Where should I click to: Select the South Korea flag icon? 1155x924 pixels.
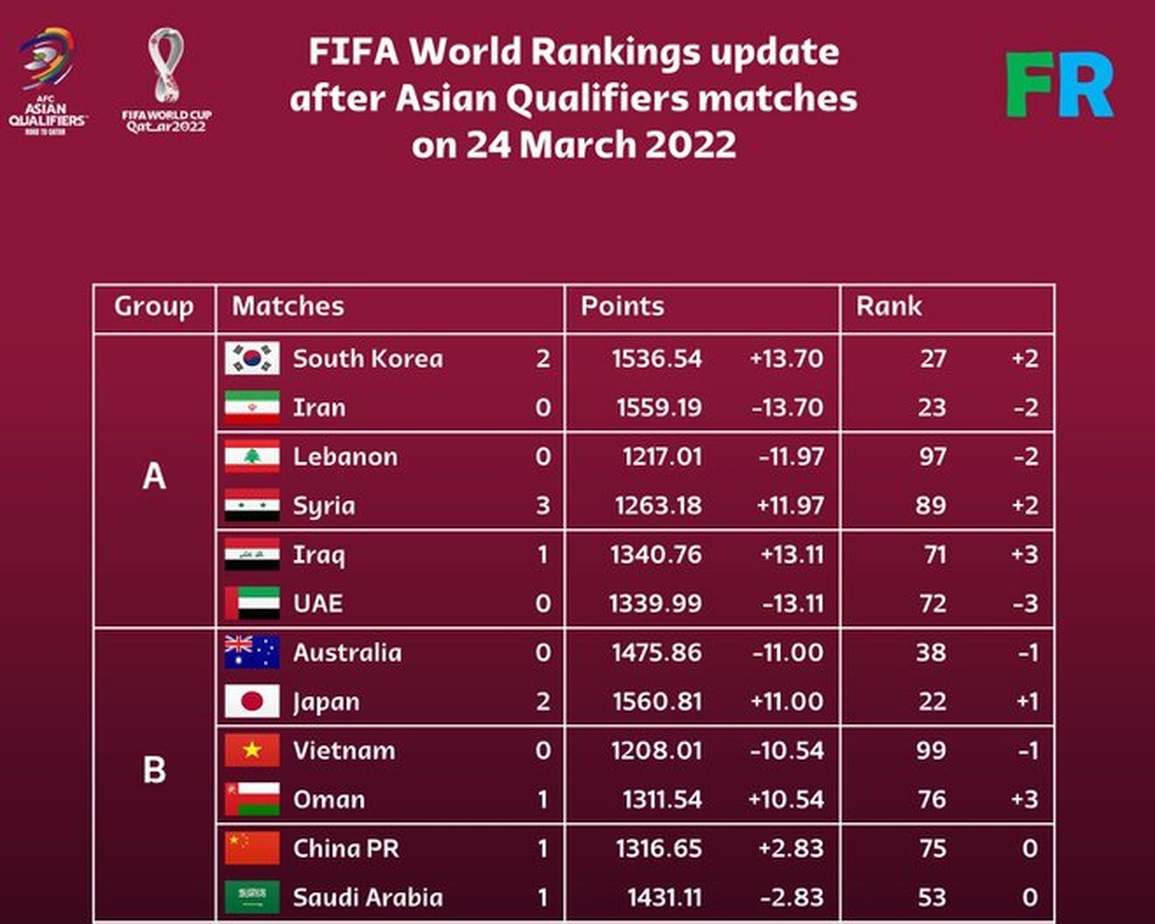point(252,358)
